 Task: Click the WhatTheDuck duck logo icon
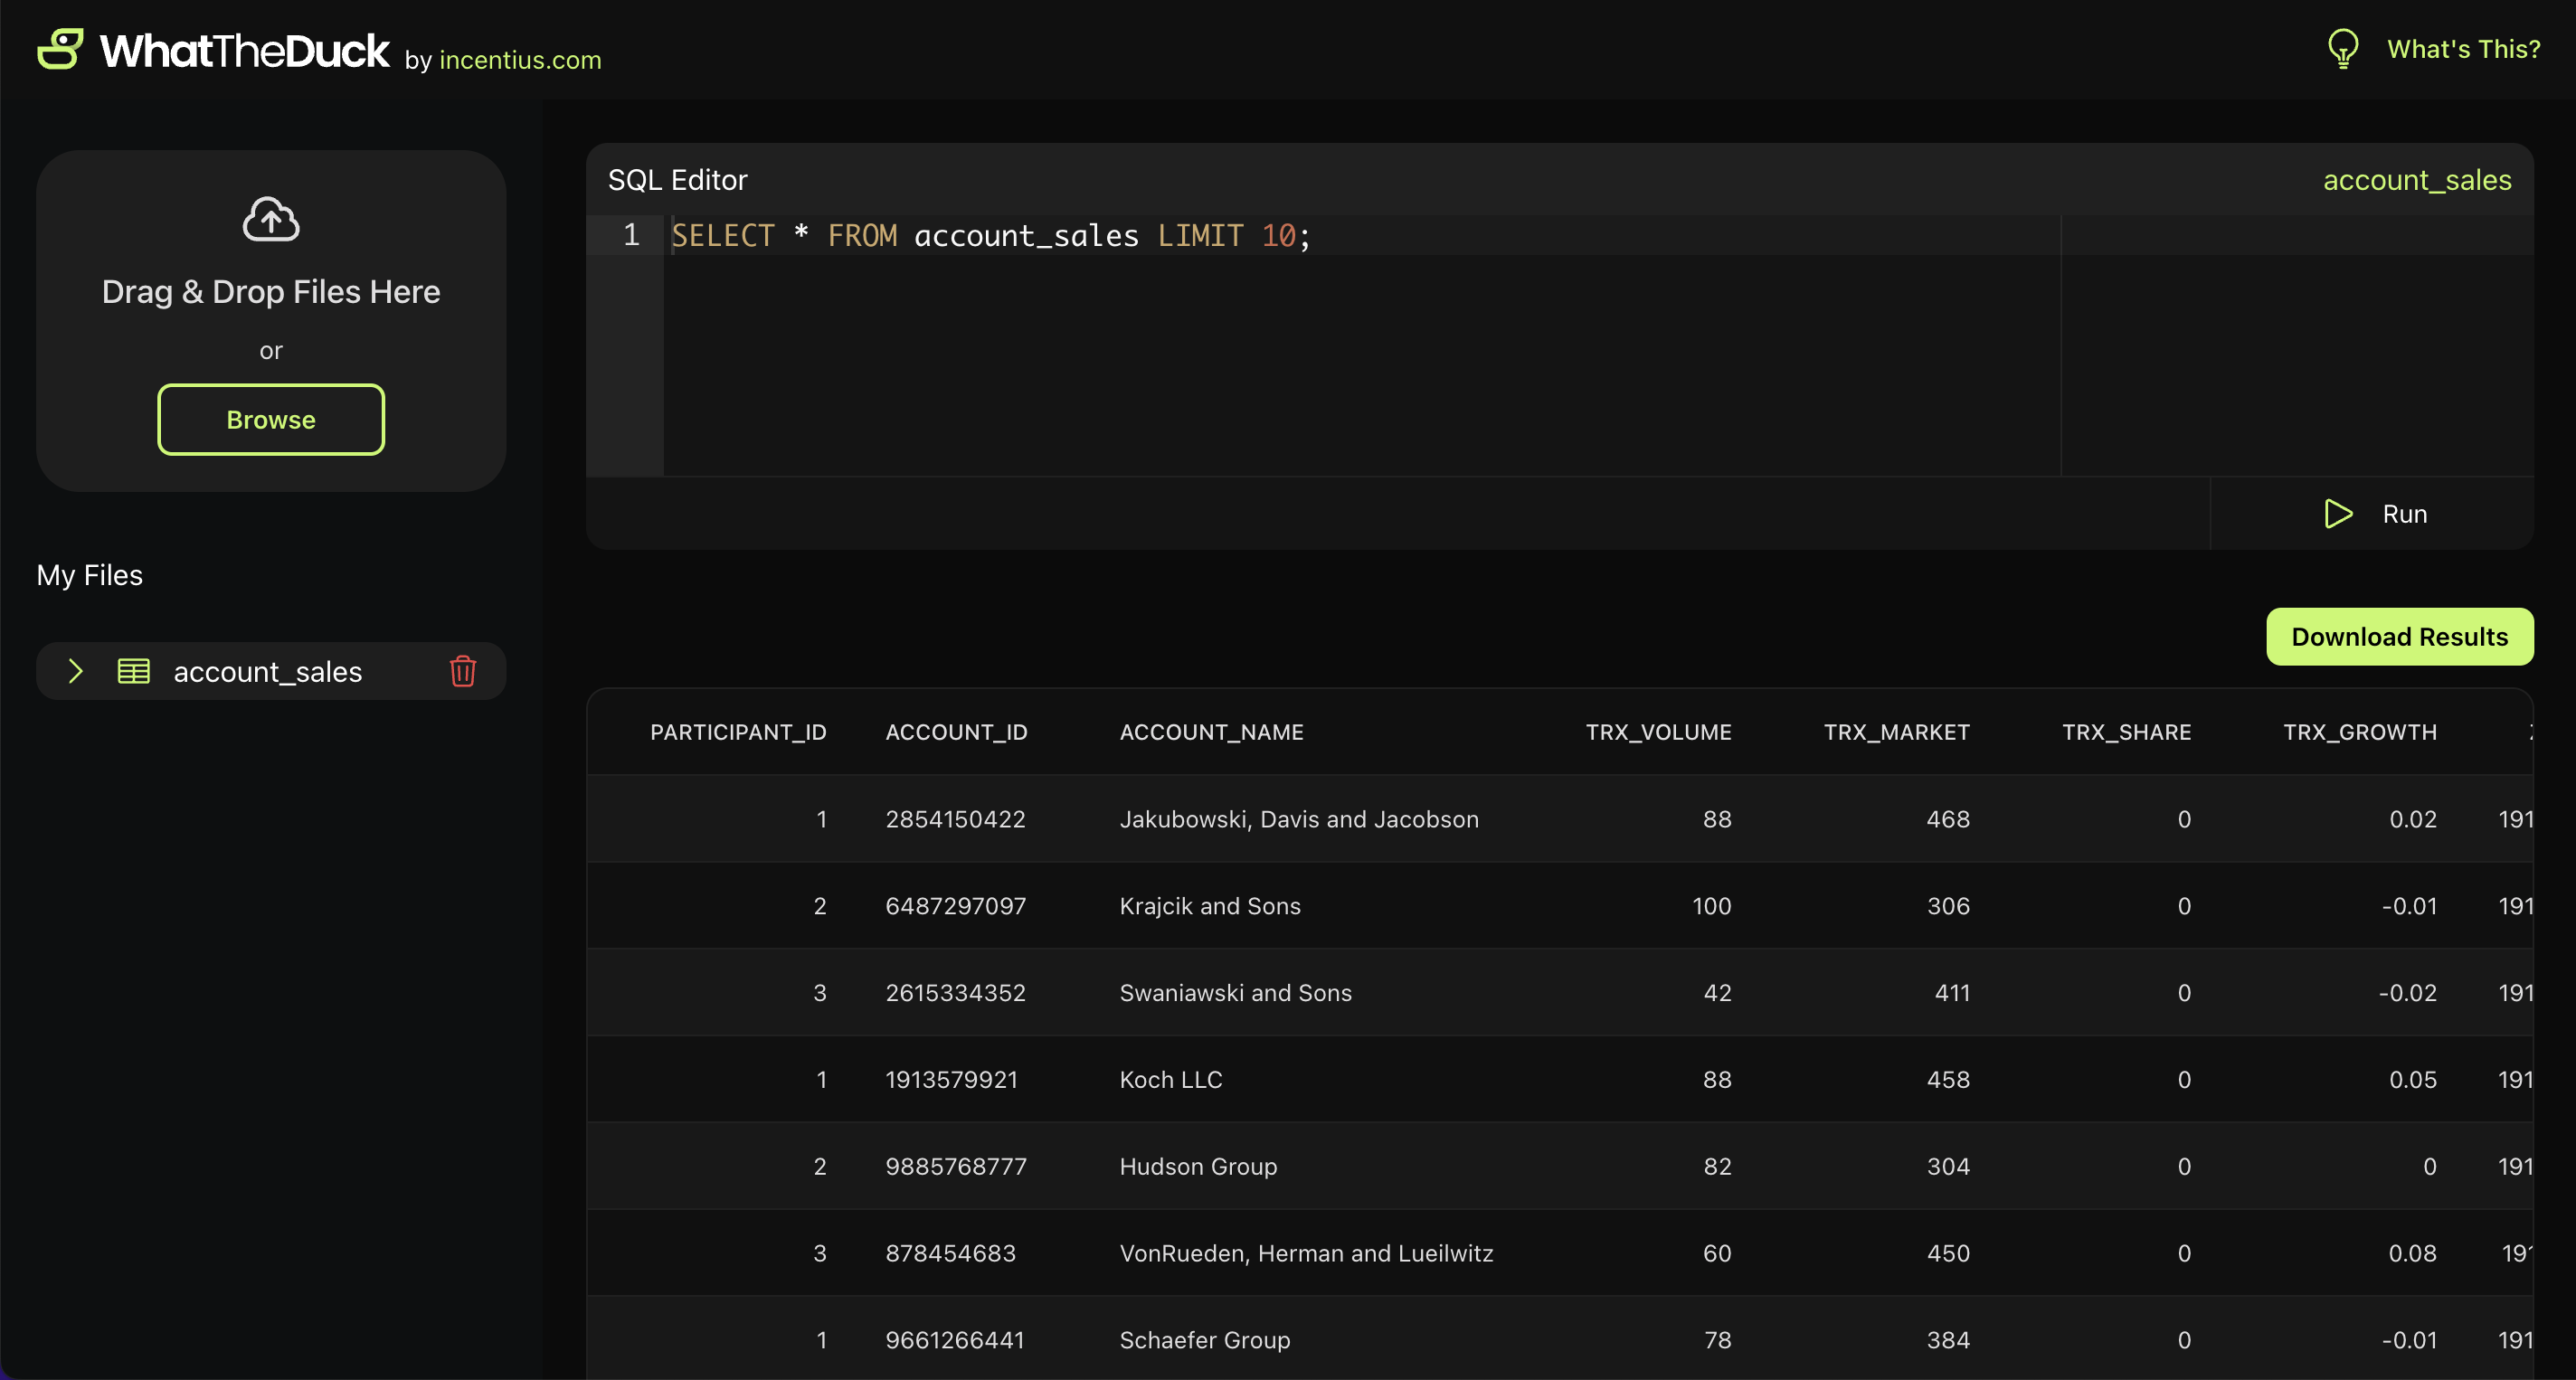coord(60,48)
